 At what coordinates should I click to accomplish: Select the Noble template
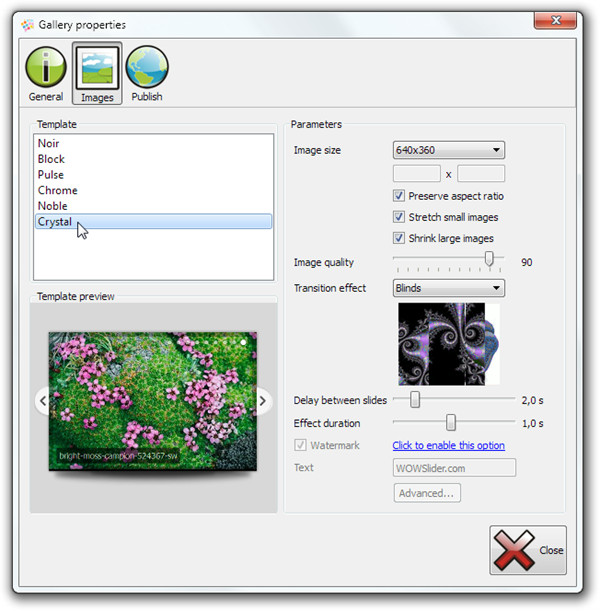tap(153, 206)
